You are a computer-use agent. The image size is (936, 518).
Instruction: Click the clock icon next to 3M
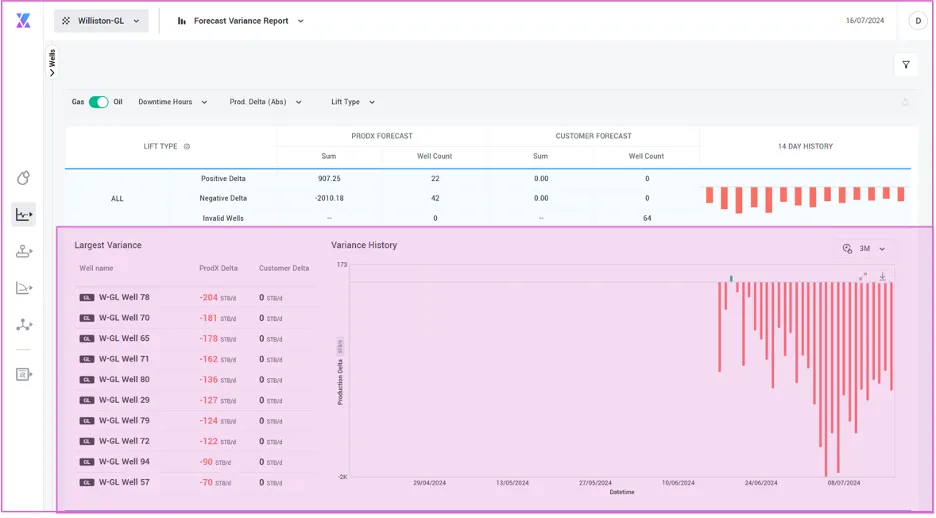[847, 248]
